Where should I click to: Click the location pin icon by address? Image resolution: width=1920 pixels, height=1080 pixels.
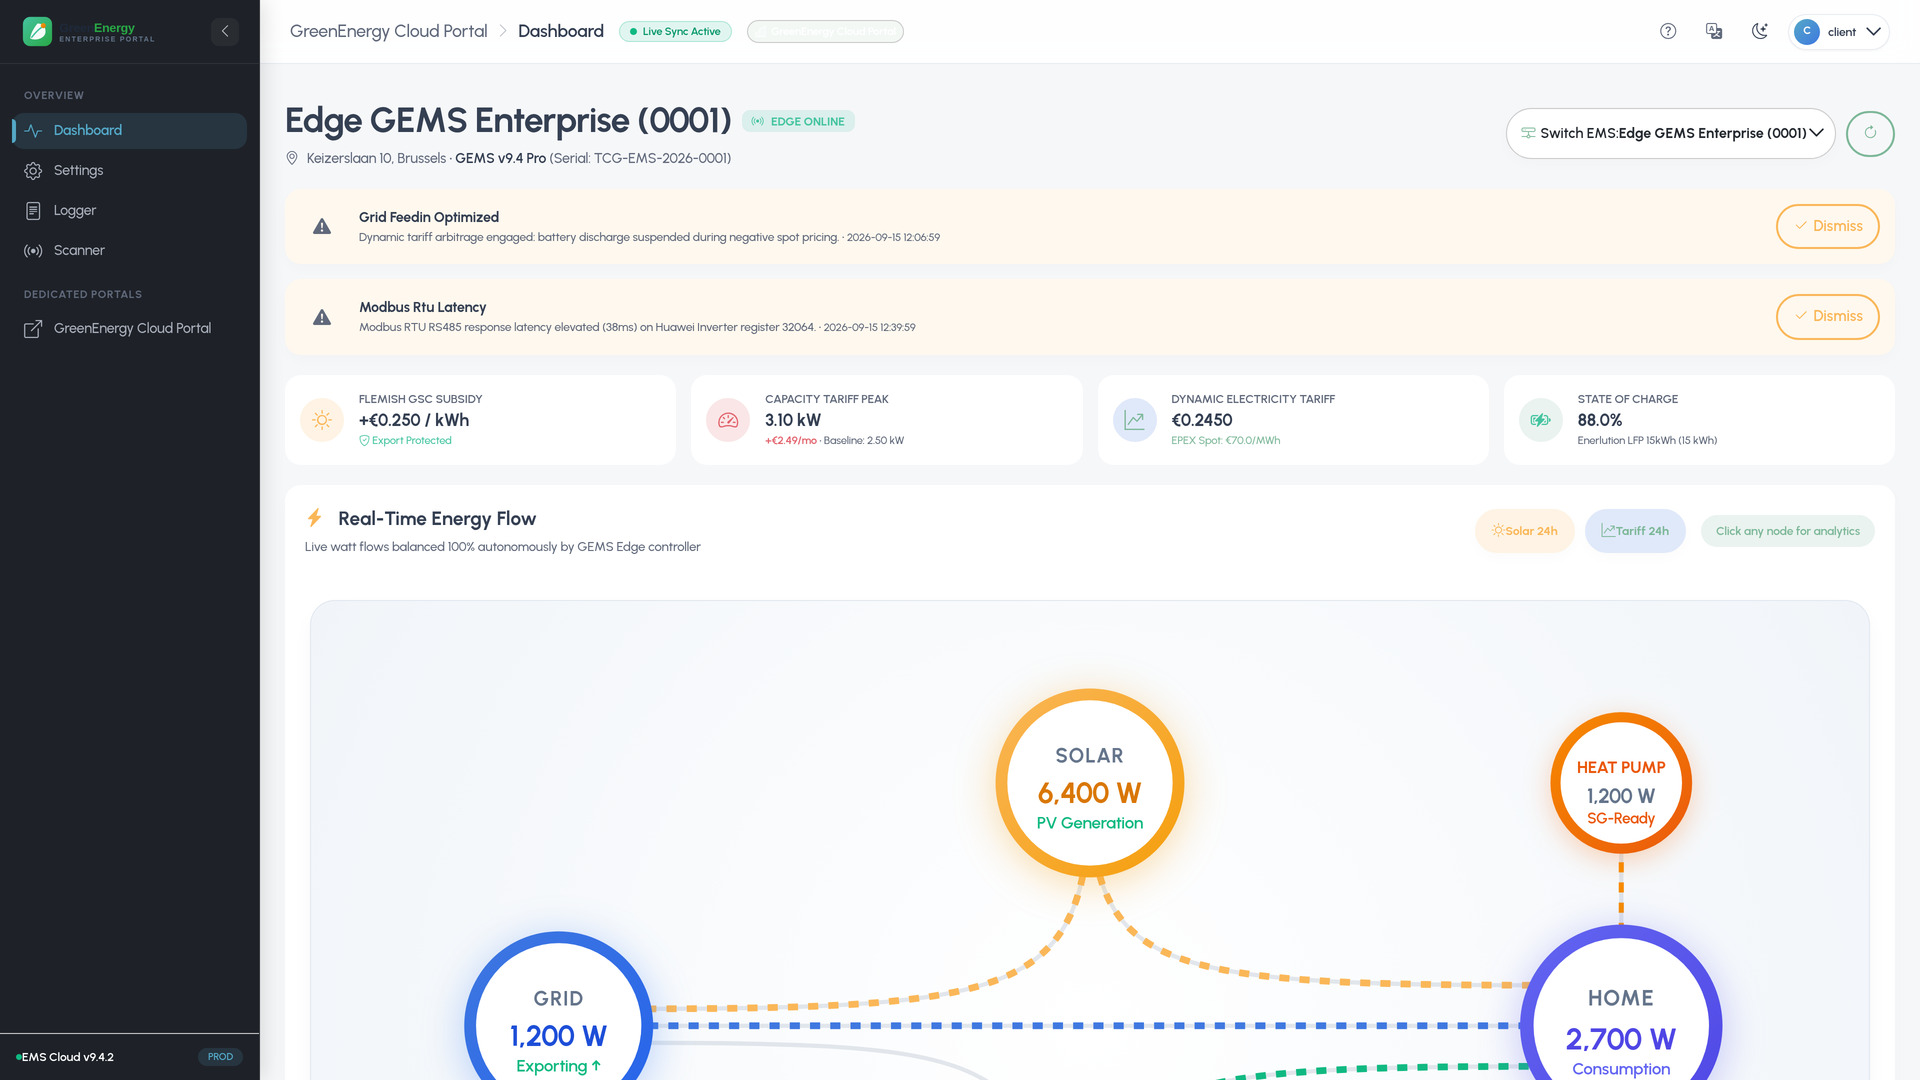coord(292,158)
